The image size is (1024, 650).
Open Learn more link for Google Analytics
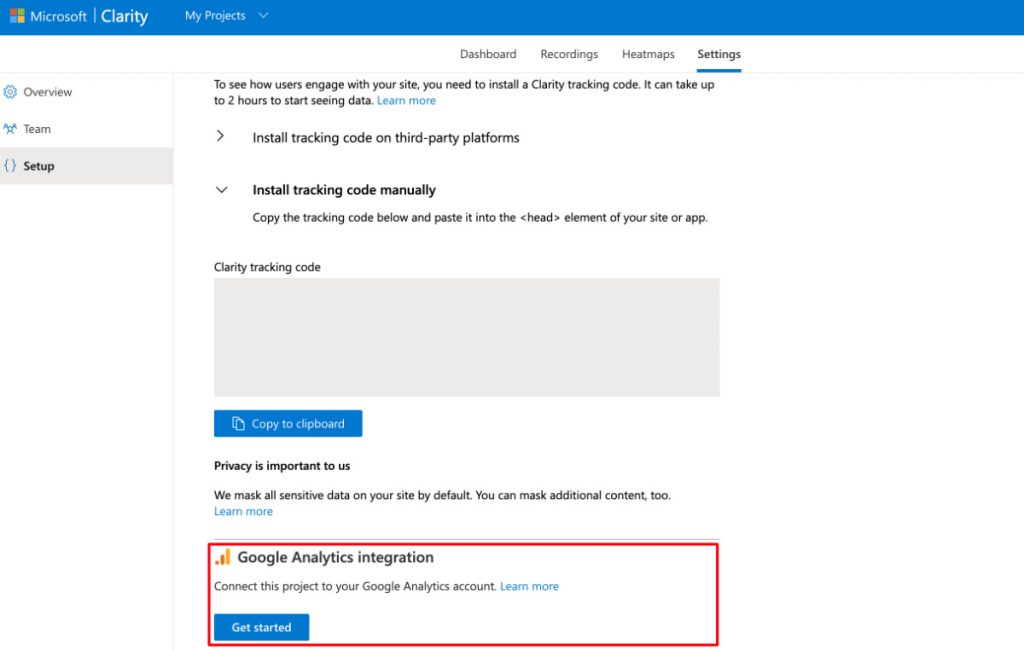[529, 587]
